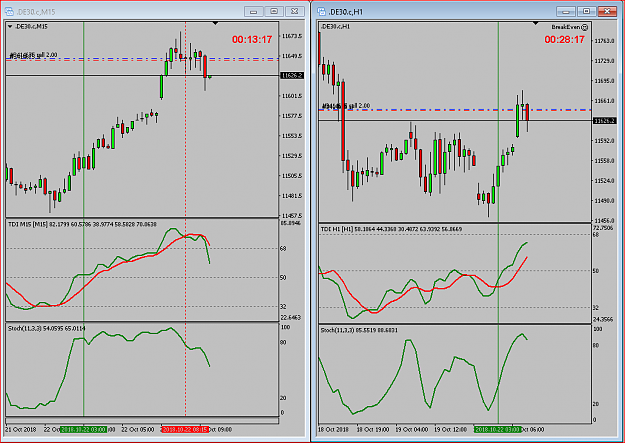Viewport: 625px width, 443px height.
Task: Click the chart icon in the M15 window title bar
Action: [x=10, y=12]
